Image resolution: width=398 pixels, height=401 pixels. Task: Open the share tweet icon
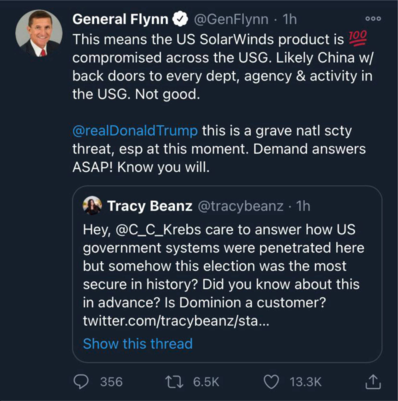coord(373,382)
